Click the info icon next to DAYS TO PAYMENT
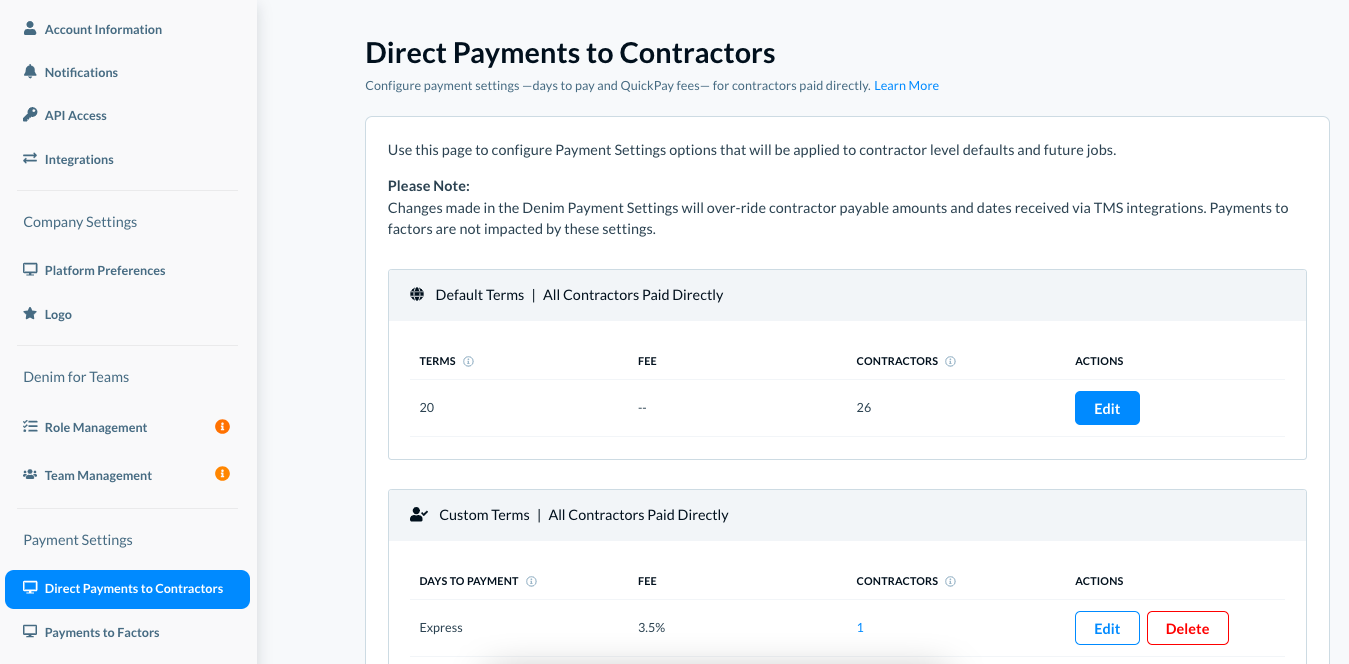Image resolution: width=1349 pixels, height=664 pixels. [531, 581]
